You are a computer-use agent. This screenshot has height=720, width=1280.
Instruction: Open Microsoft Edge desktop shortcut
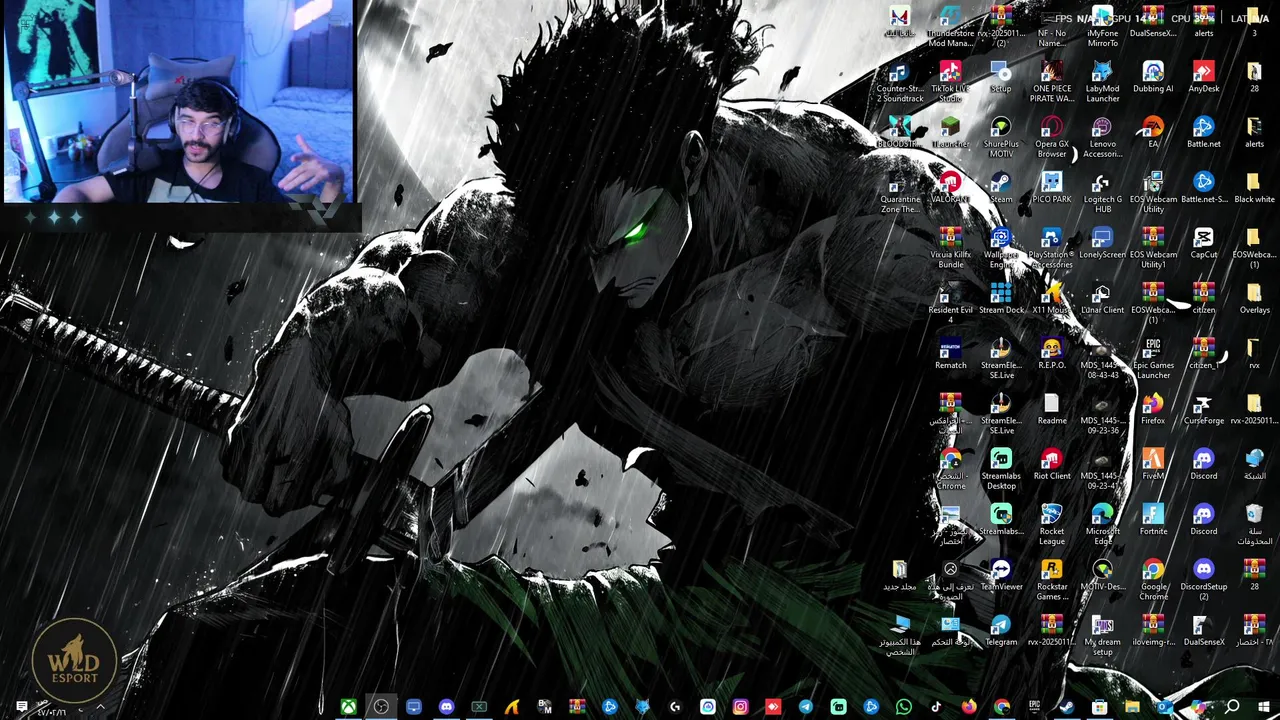pos(1102,524)
